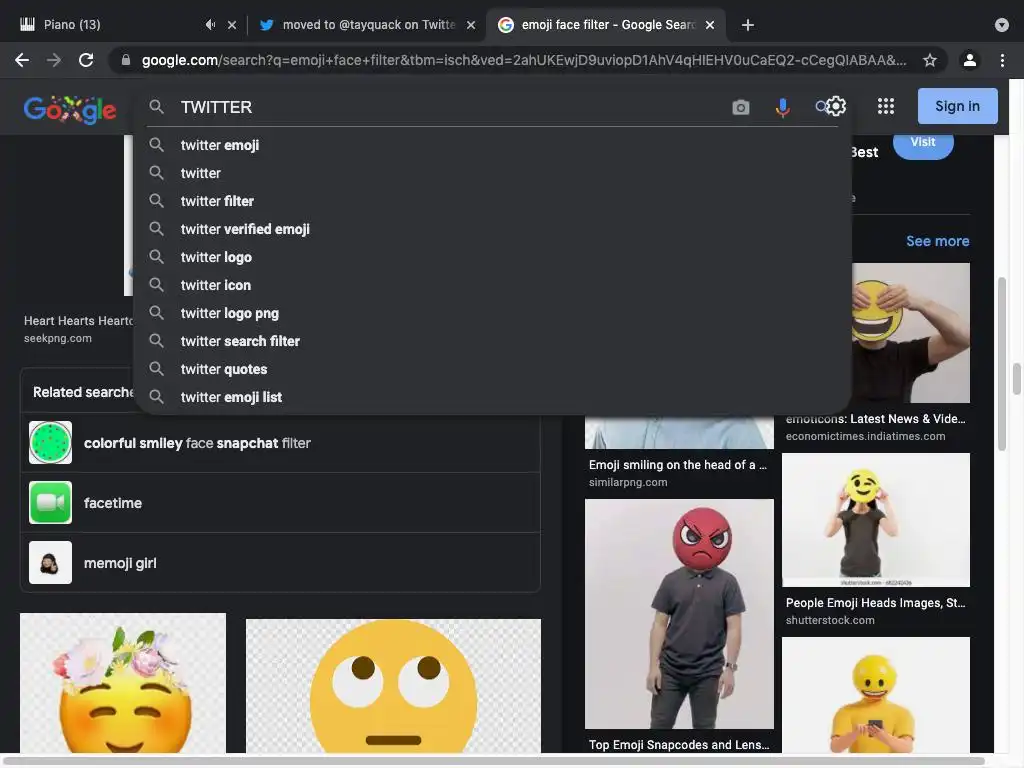Choose the 'twitter emoji list' suggestion
The image size is (1024, 768).
(493, 397)
